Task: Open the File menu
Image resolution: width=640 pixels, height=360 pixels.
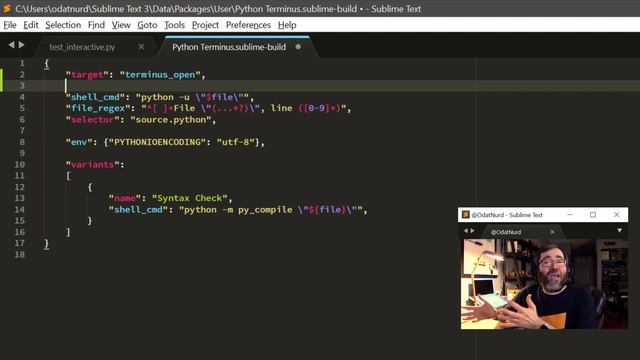Action: [x=10, y=25]
